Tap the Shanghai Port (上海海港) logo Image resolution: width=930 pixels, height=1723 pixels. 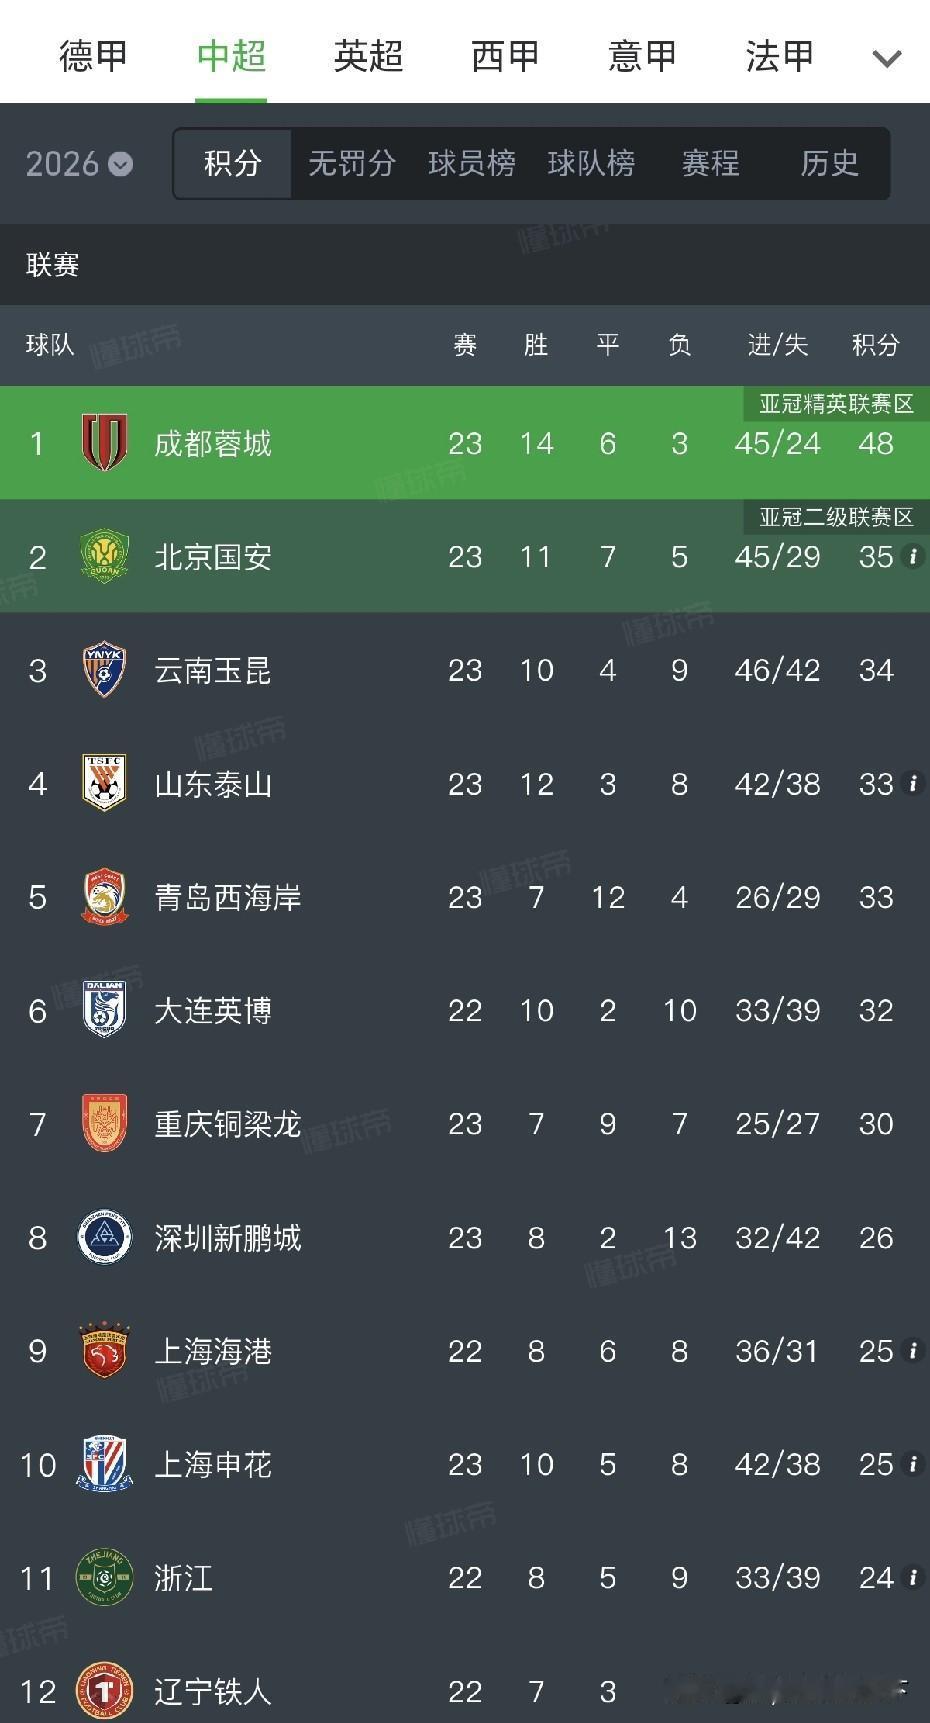click(x=104, y=1351)
